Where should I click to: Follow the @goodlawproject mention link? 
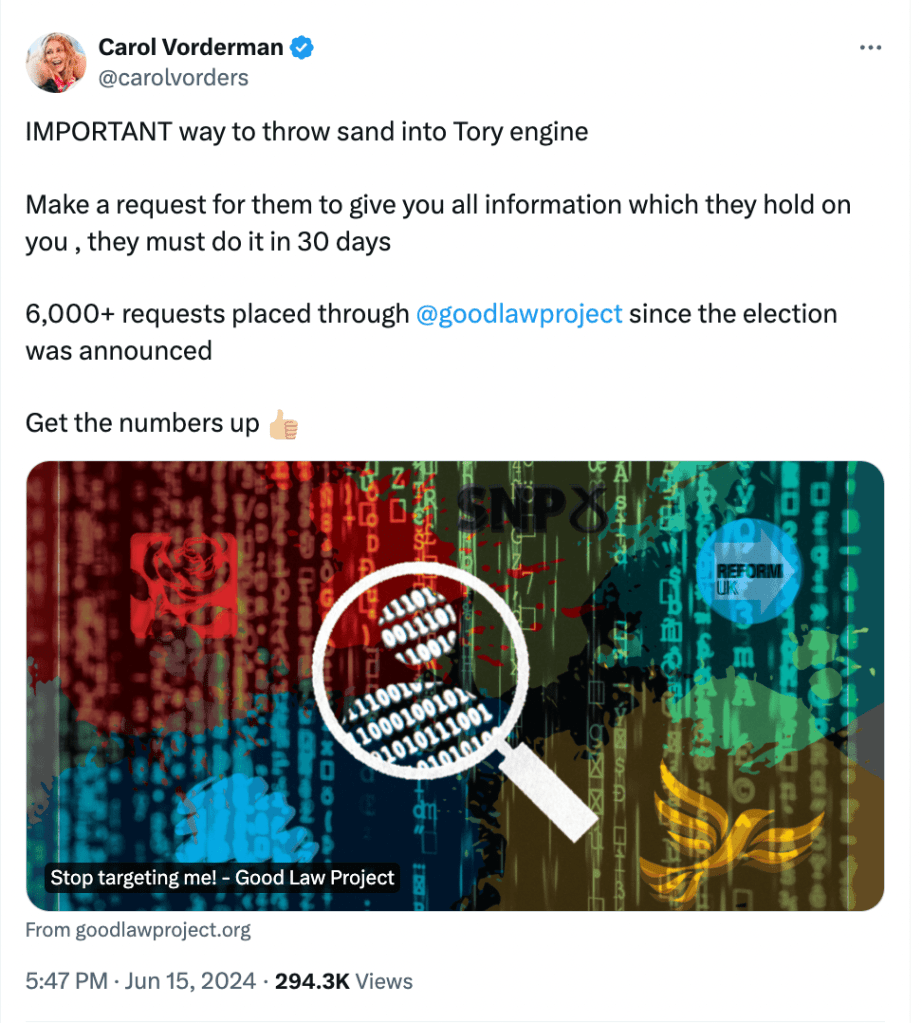518,314
